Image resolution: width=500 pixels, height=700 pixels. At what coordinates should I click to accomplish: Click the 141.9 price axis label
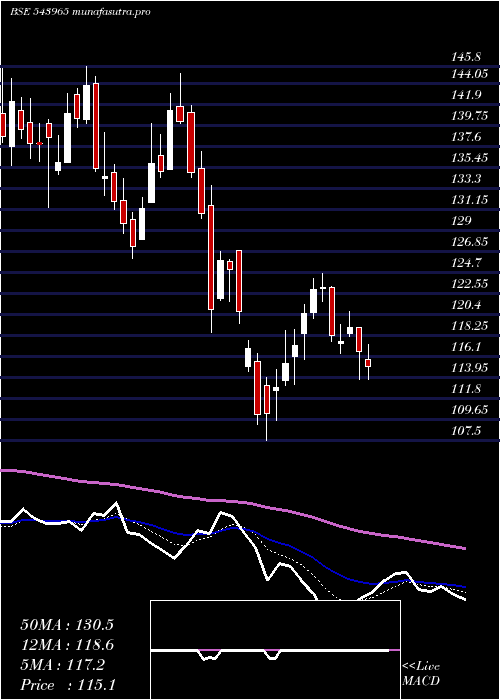[x=466, y=95]
